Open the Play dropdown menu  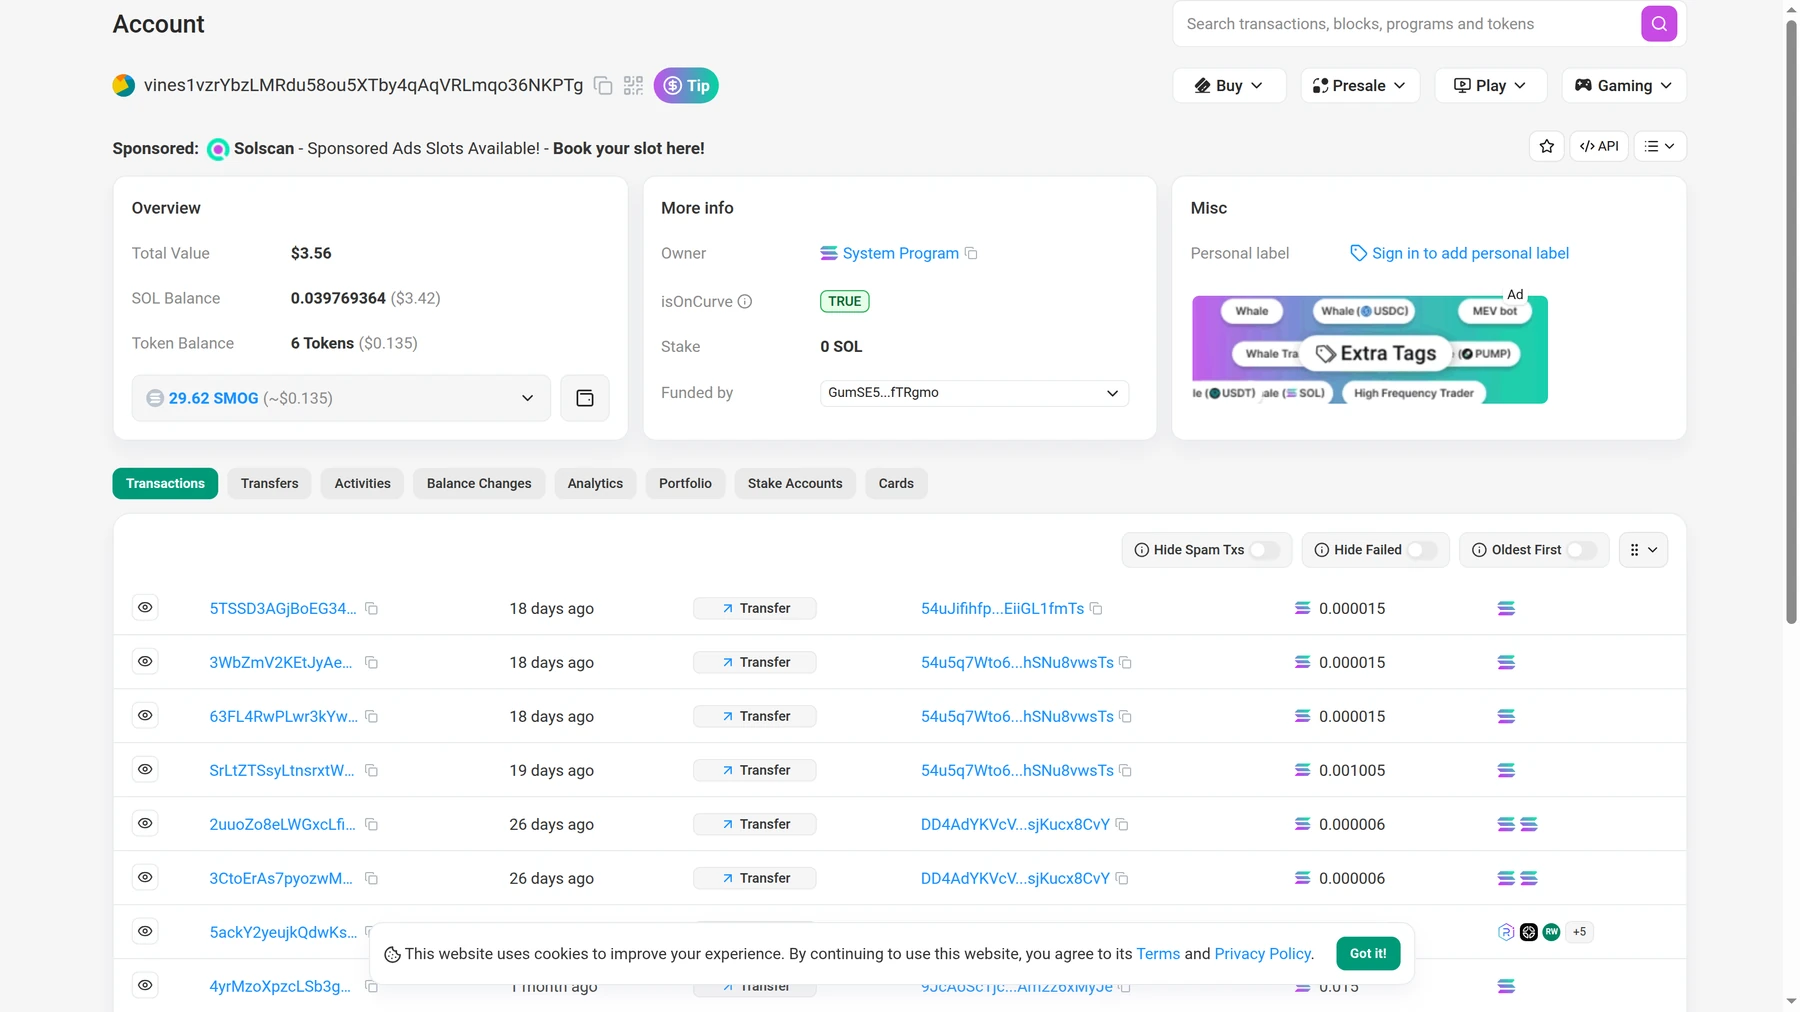[1490, 86]
